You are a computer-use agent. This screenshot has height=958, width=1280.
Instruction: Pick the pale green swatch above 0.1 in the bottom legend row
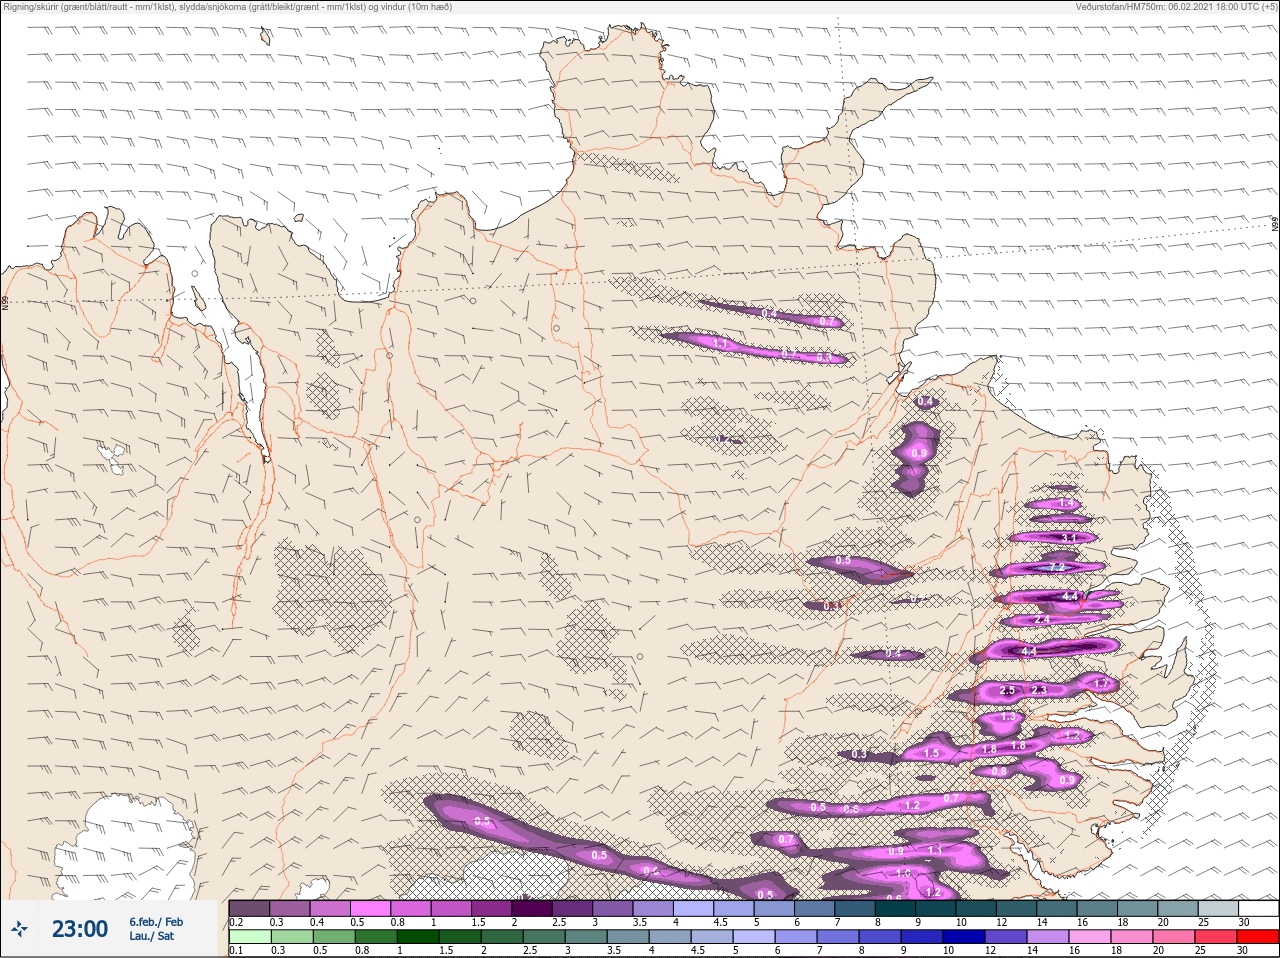(249, 937)
